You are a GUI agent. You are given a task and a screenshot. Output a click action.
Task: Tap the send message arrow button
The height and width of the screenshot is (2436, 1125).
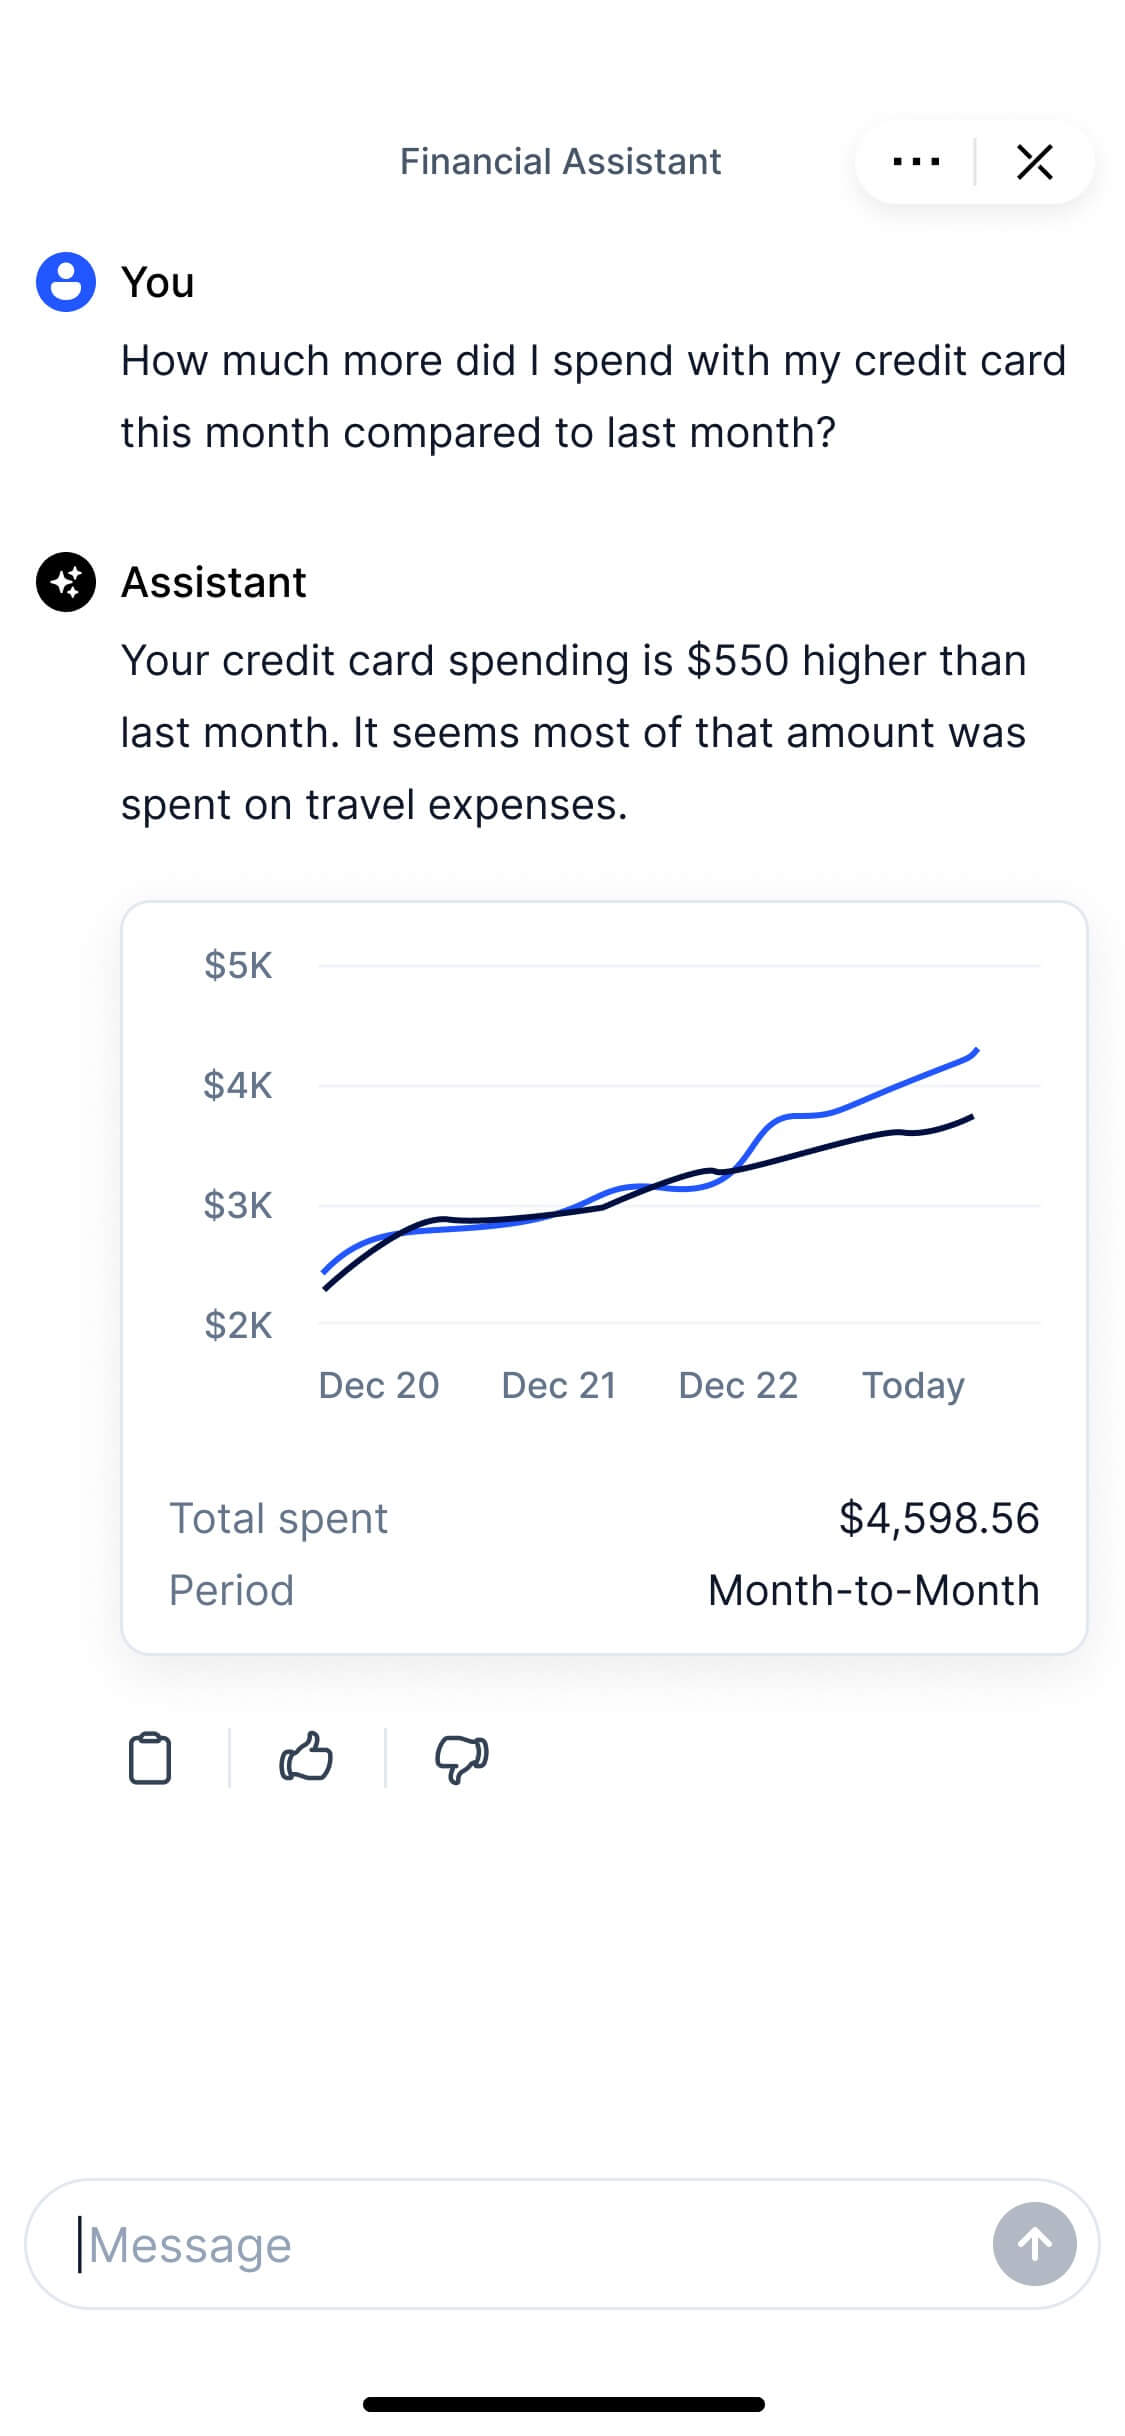point(1034,2244)
